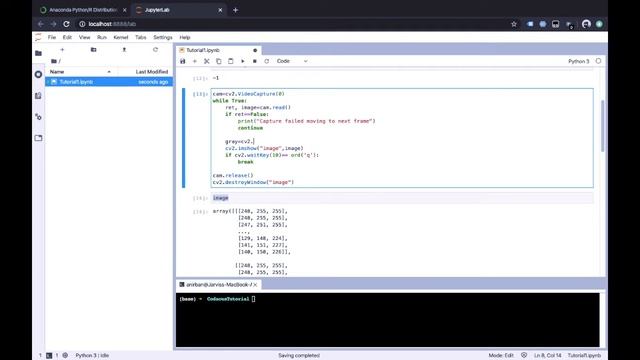Click the New Launcher plus icon
Viewport: 640px width, 360px height.
tap(62, 50)
